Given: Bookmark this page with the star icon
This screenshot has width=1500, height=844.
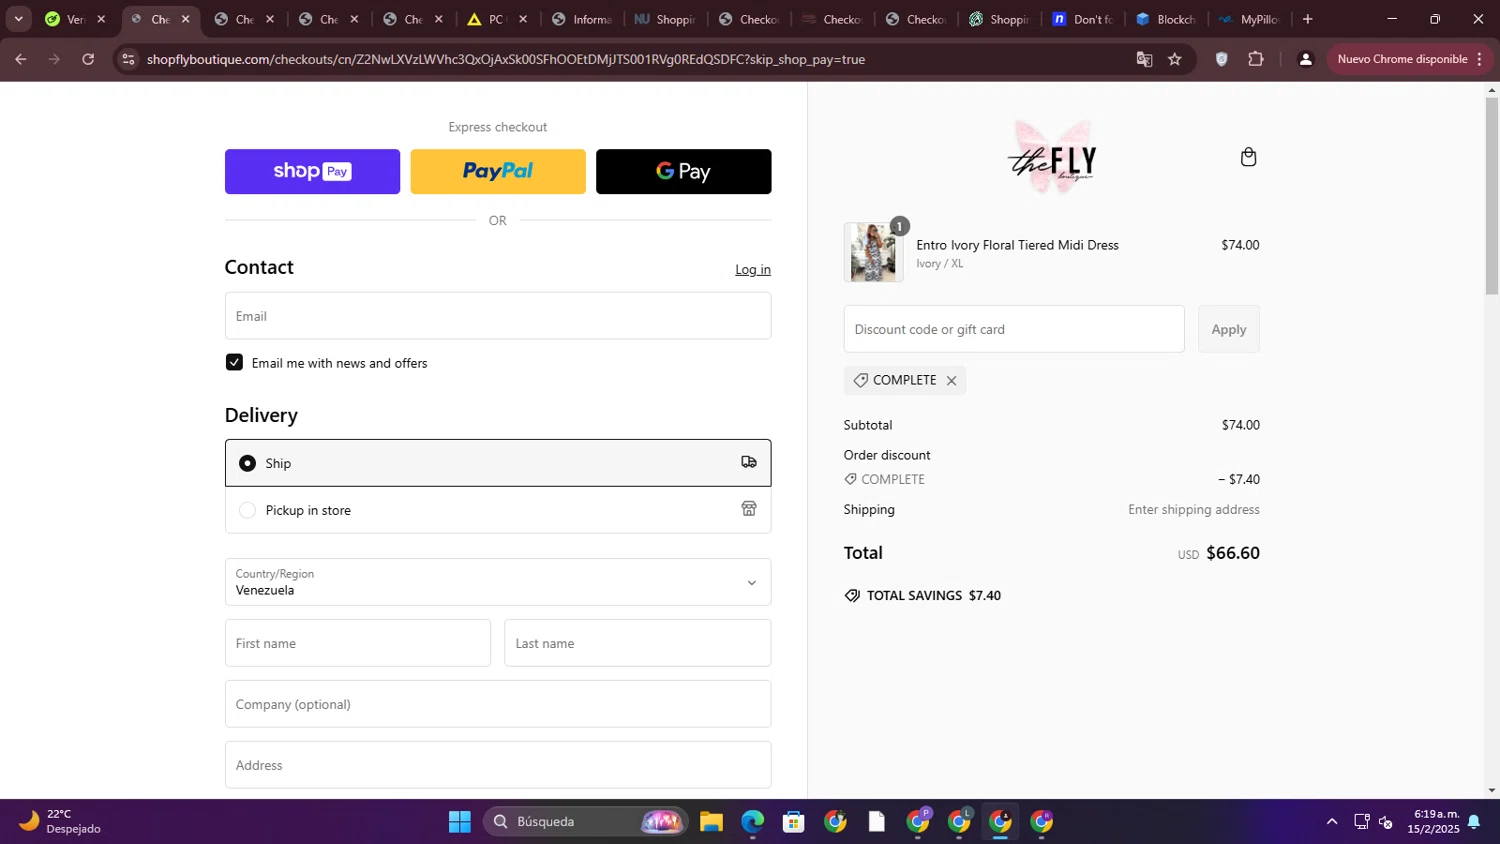Looking at the screenshot, I should coord(1175,59).
